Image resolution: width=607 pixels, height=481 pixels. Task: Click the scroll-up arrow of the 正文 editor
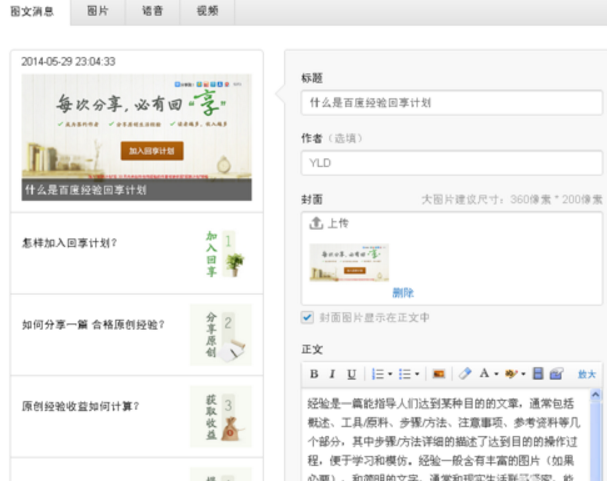pos(595,395)
